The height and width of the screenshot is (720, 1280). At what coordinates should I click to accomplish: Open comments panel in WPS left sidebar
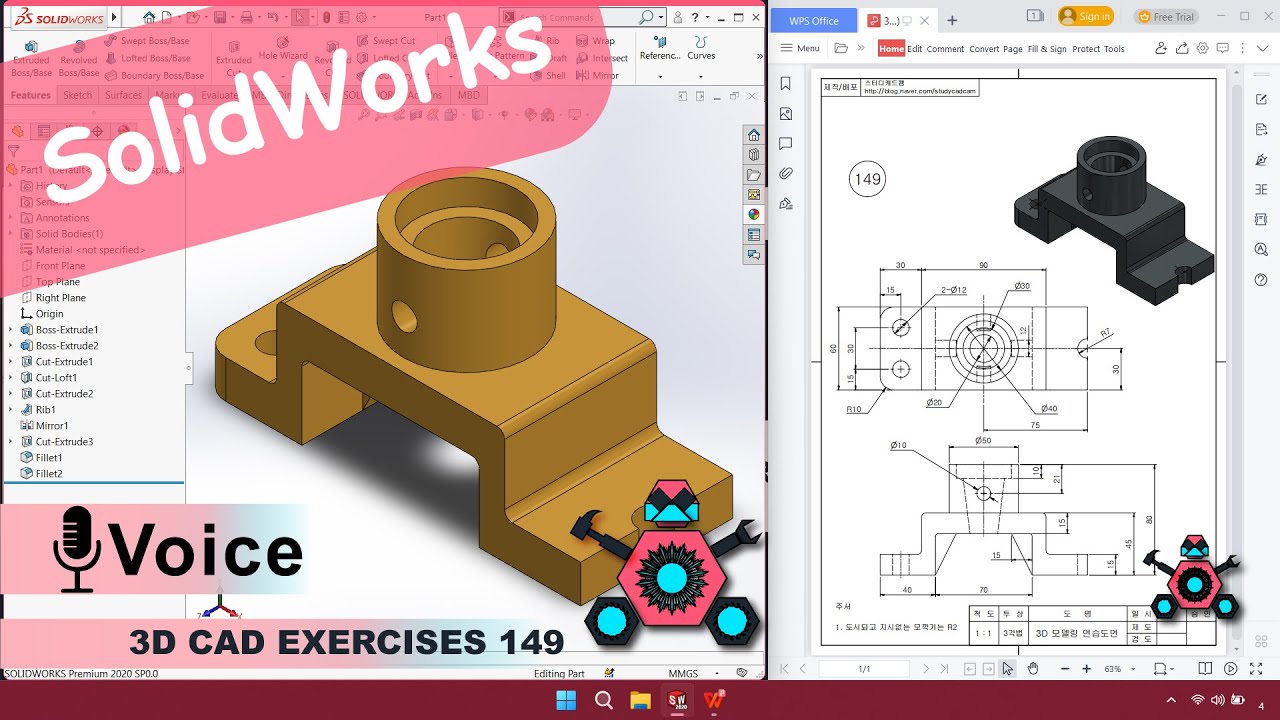pyautogui.click(x=786, y=144)
